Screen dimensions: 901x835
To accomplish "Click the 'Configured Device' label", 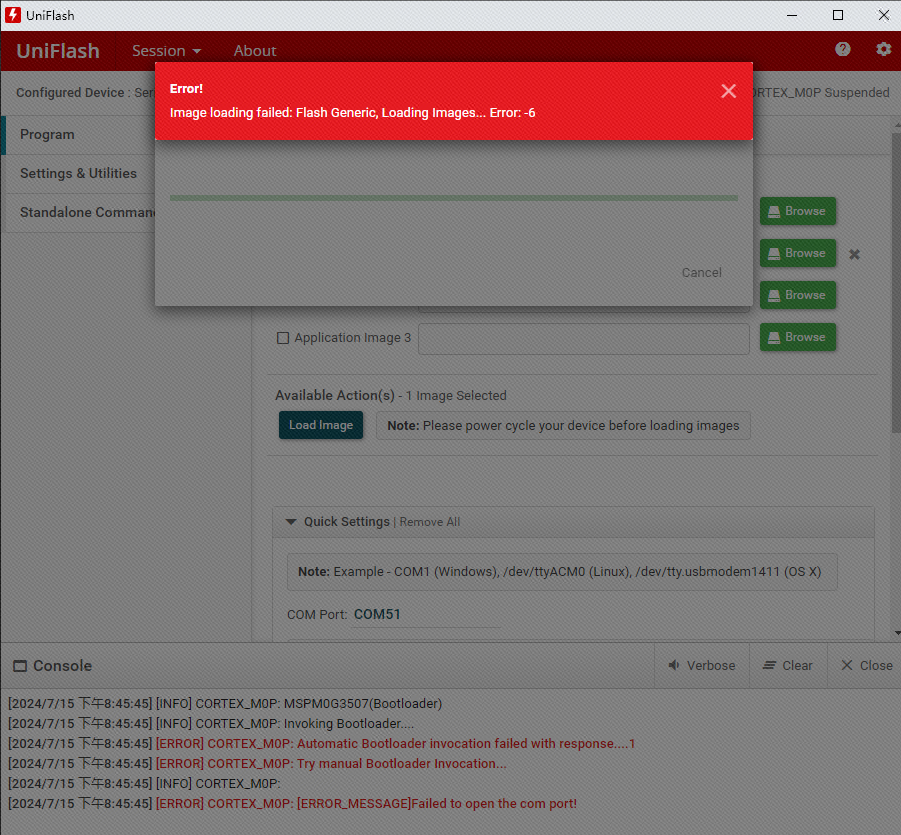I will coord(70,93).
